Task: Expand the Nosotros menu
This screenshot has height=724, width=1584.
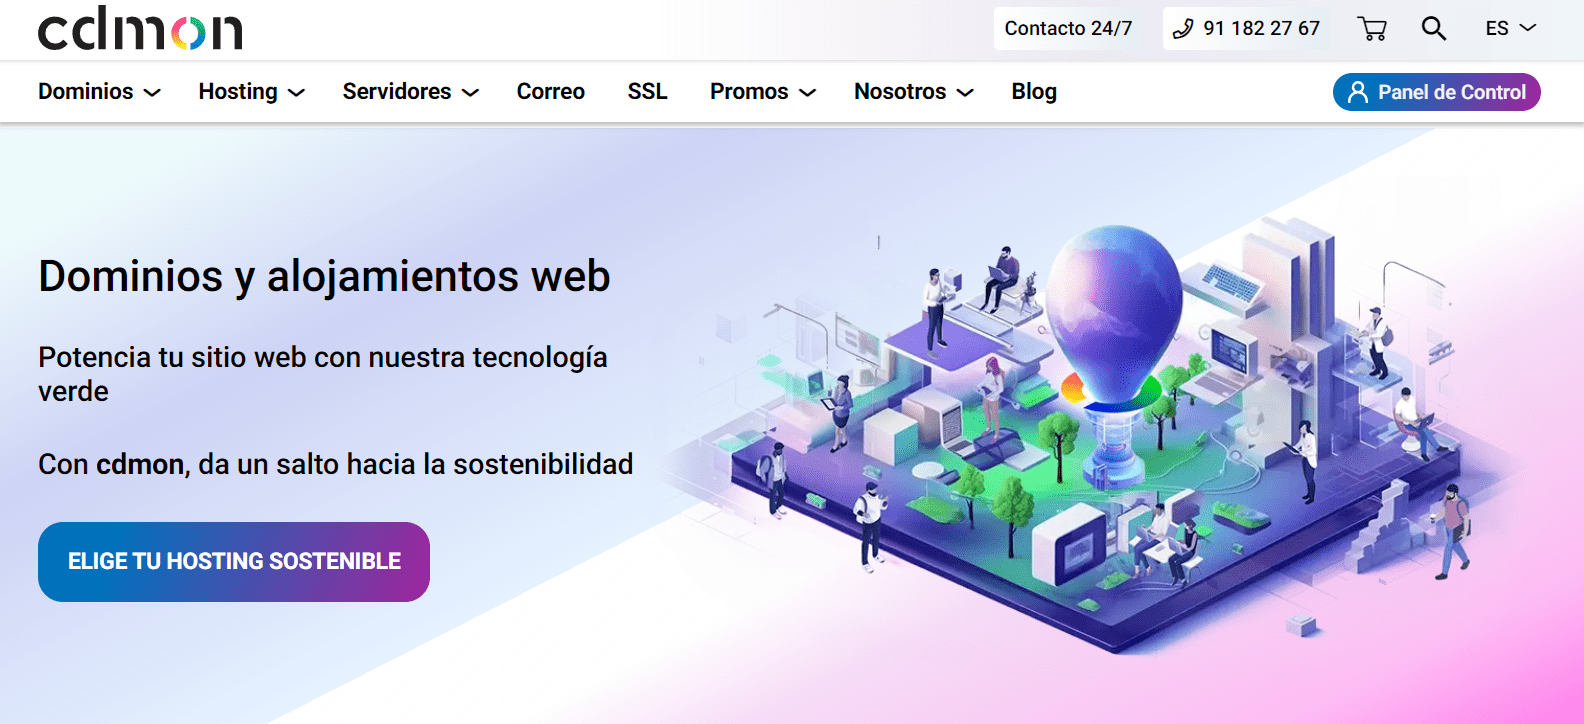Action: point(913,92)
